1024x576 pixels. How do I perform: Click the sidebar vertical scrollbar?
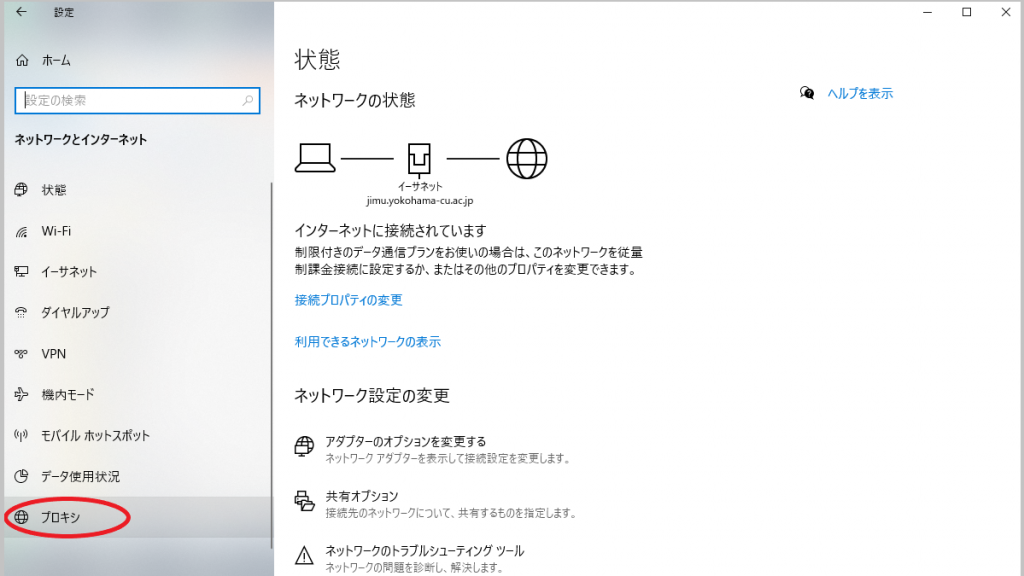[272, 360]
